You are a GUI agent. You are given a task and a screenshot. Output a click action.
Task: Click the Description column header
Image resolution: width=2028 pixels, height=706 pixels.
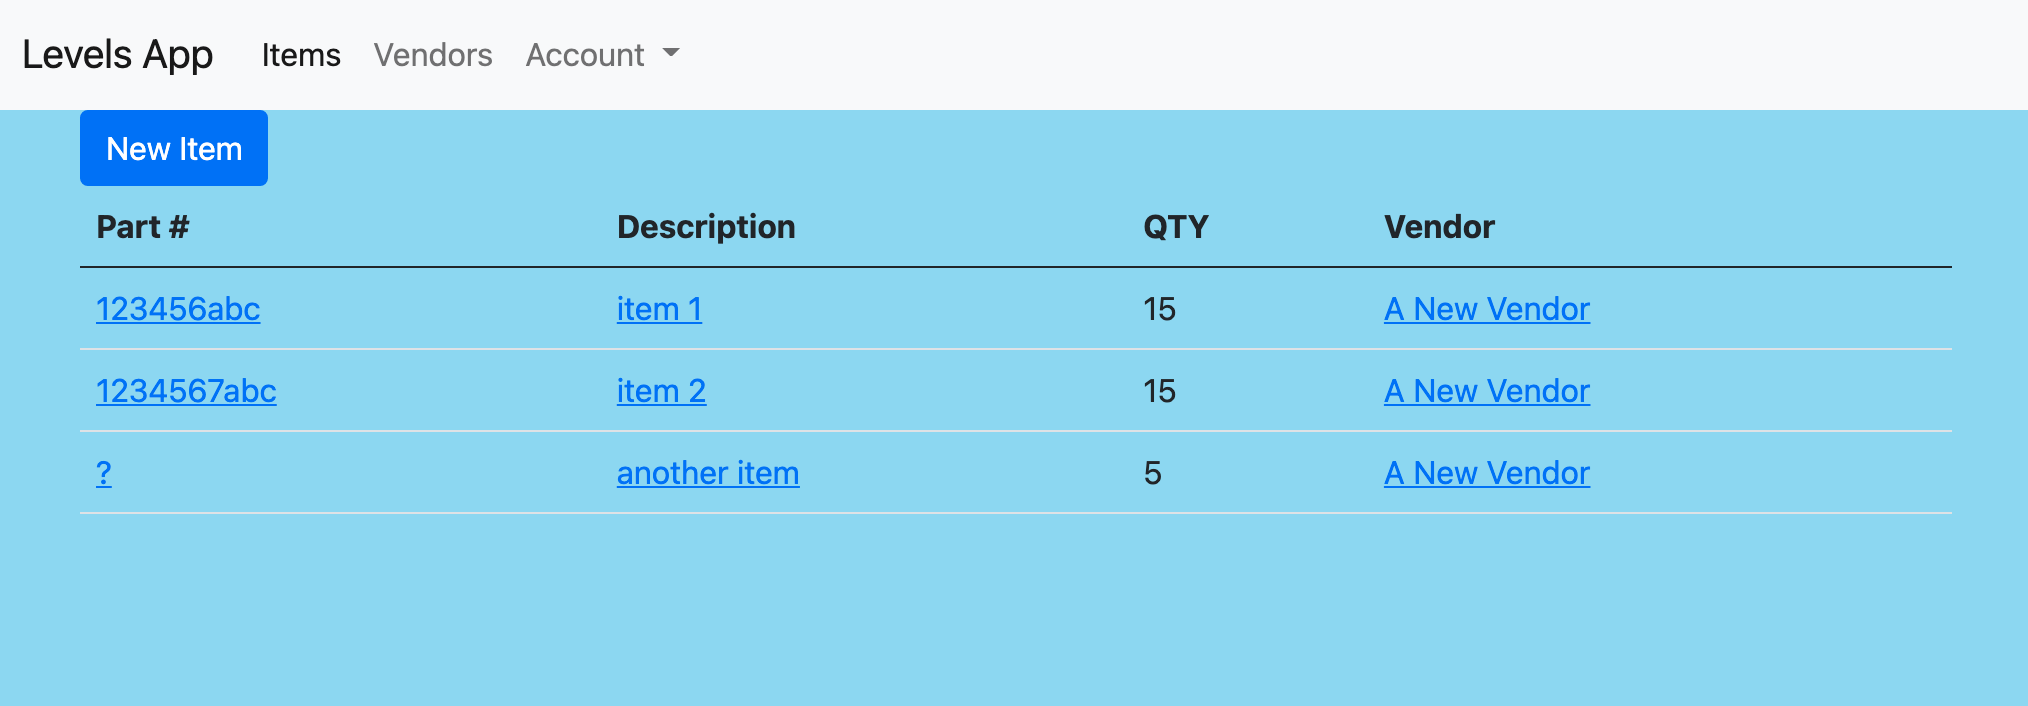(x=706, y=227)
